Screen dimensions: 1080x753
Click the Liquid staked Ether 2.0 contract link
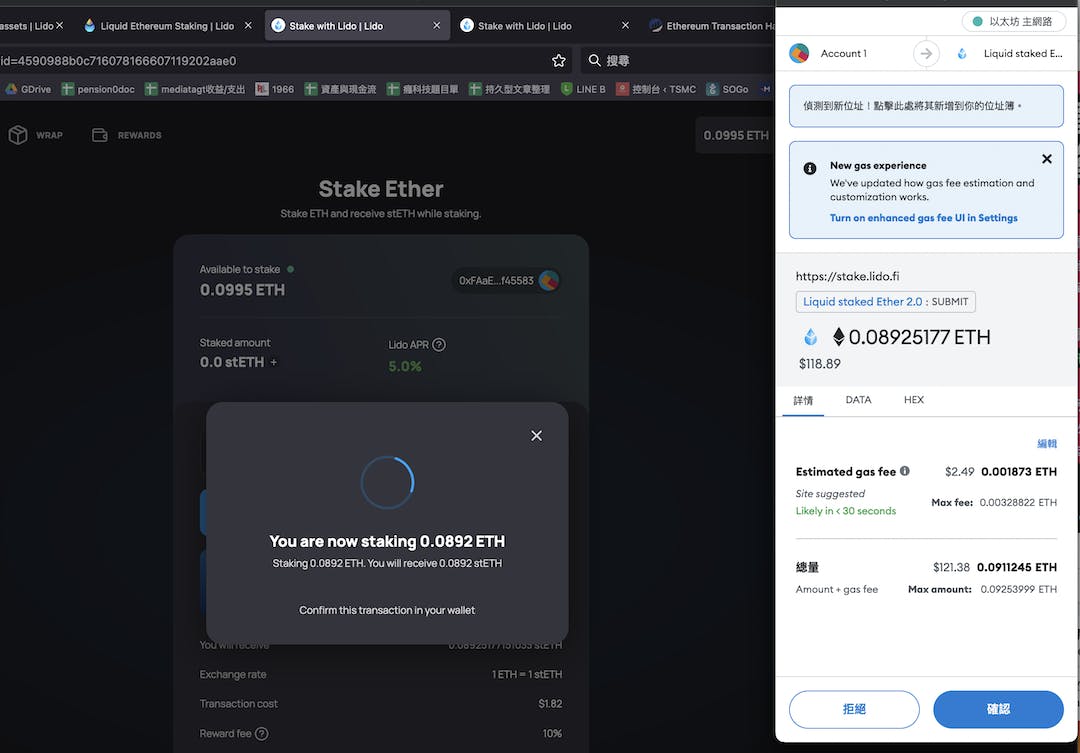862,302
